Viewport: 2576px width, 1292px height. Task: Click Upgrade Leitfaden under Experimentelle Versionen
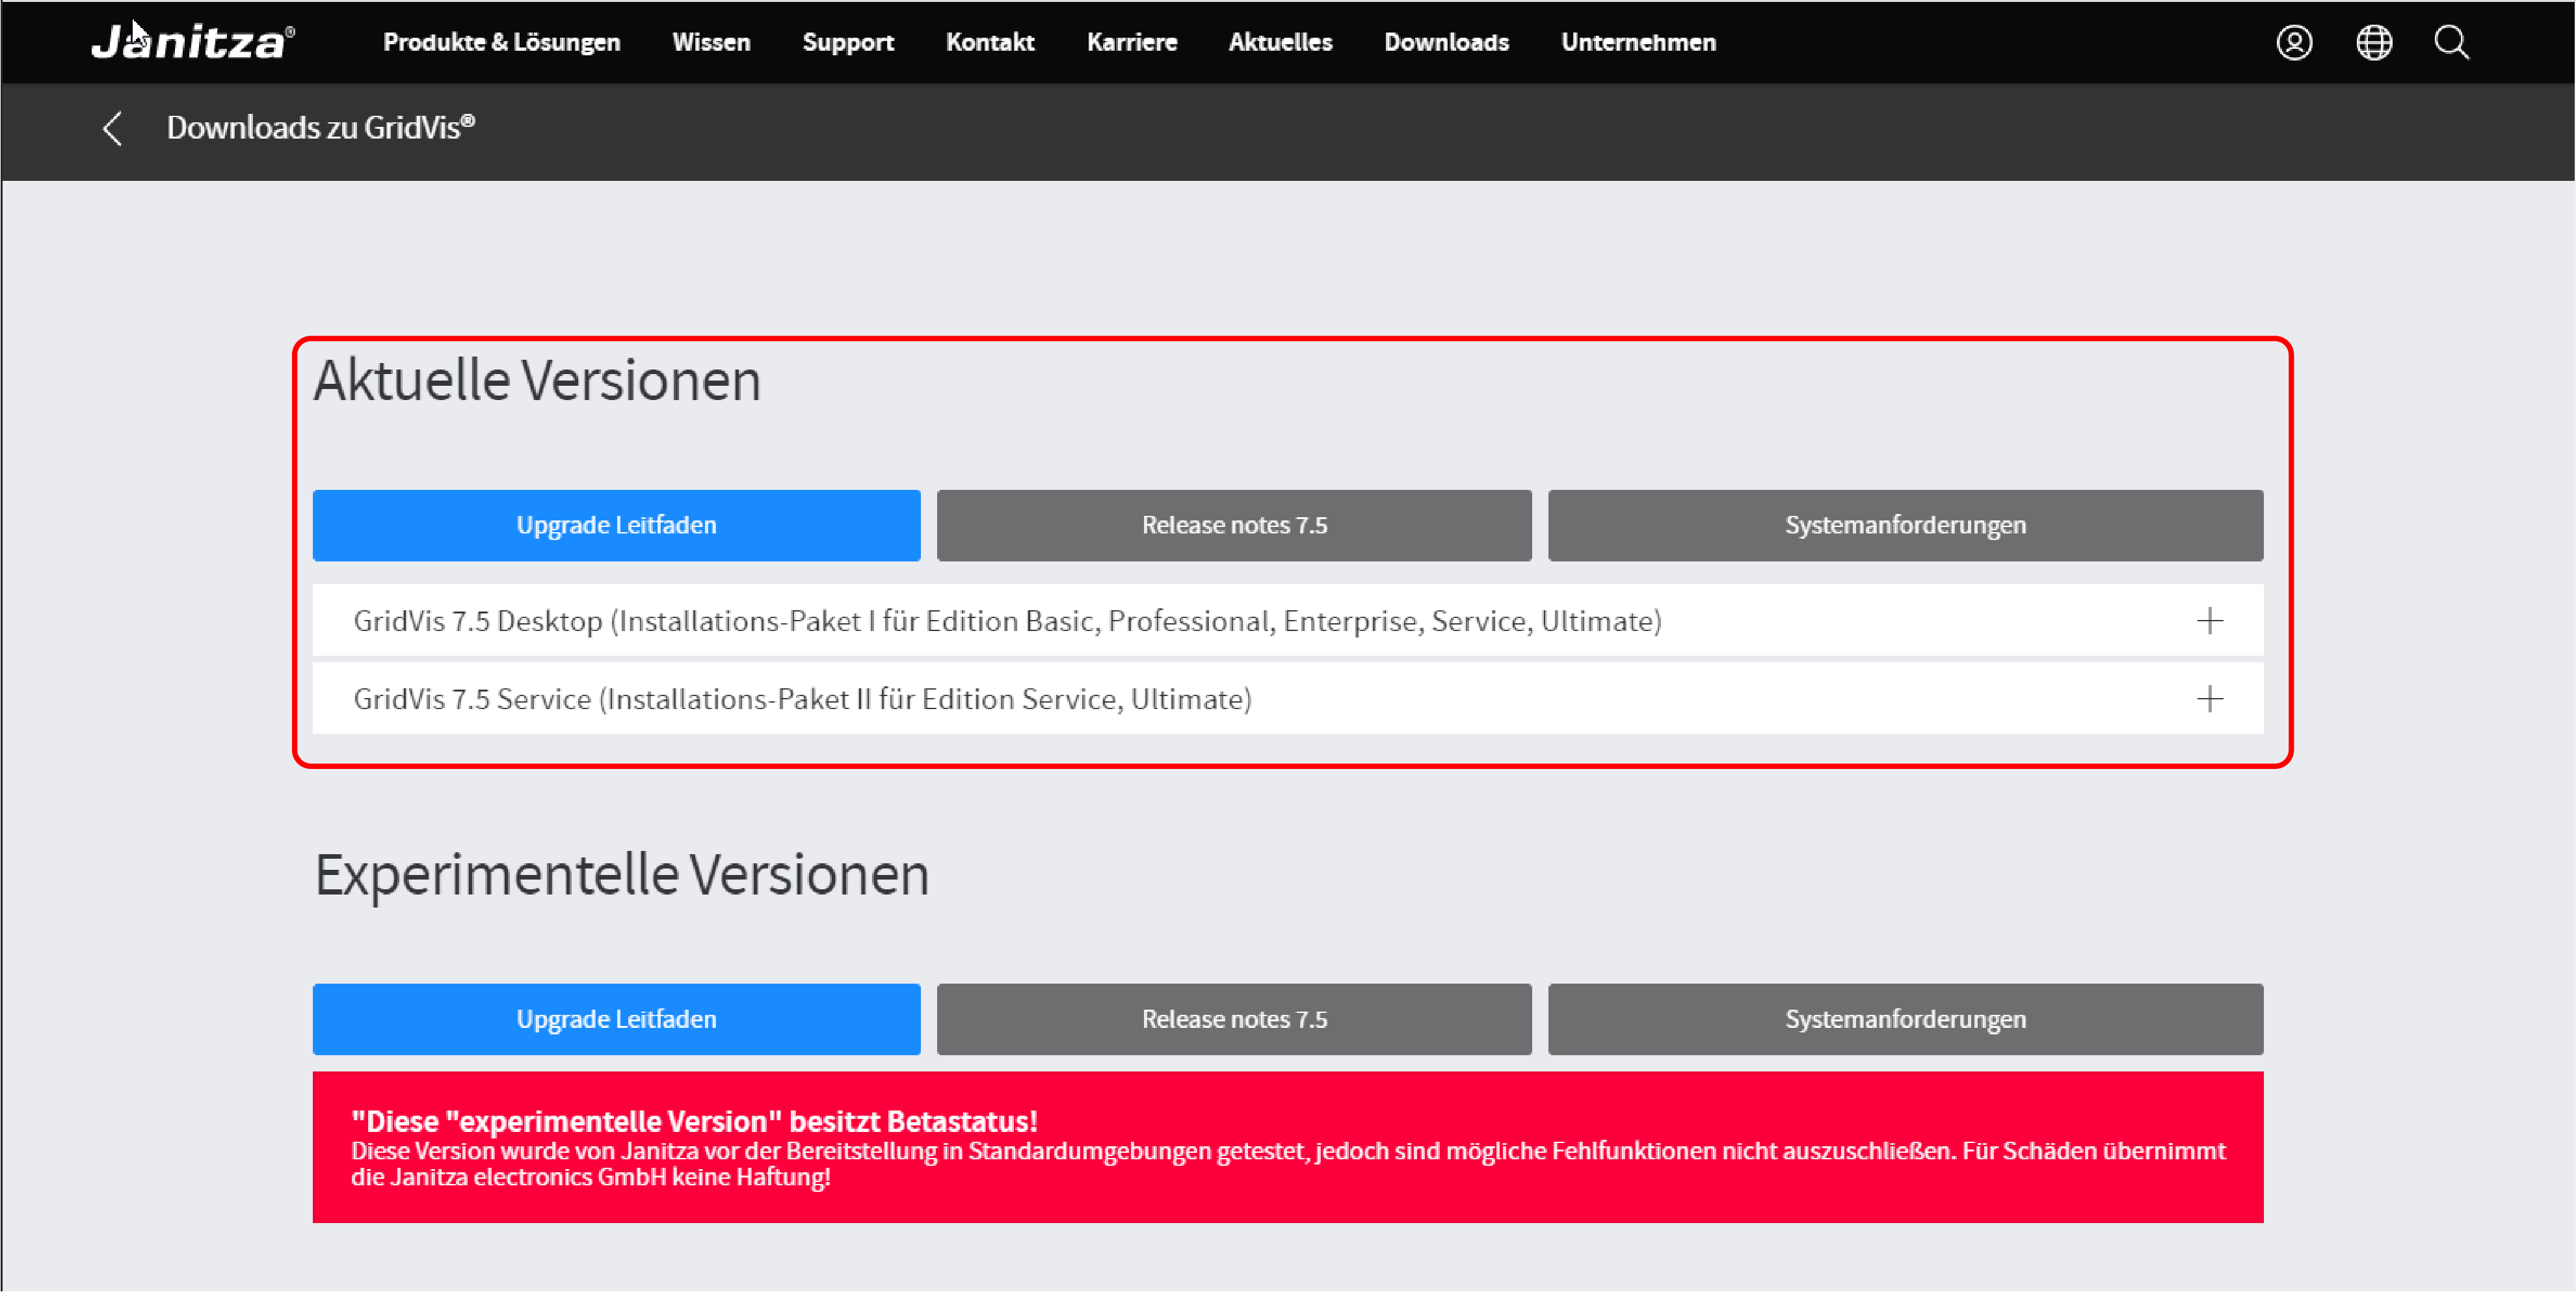click(x=616, y=1019)
